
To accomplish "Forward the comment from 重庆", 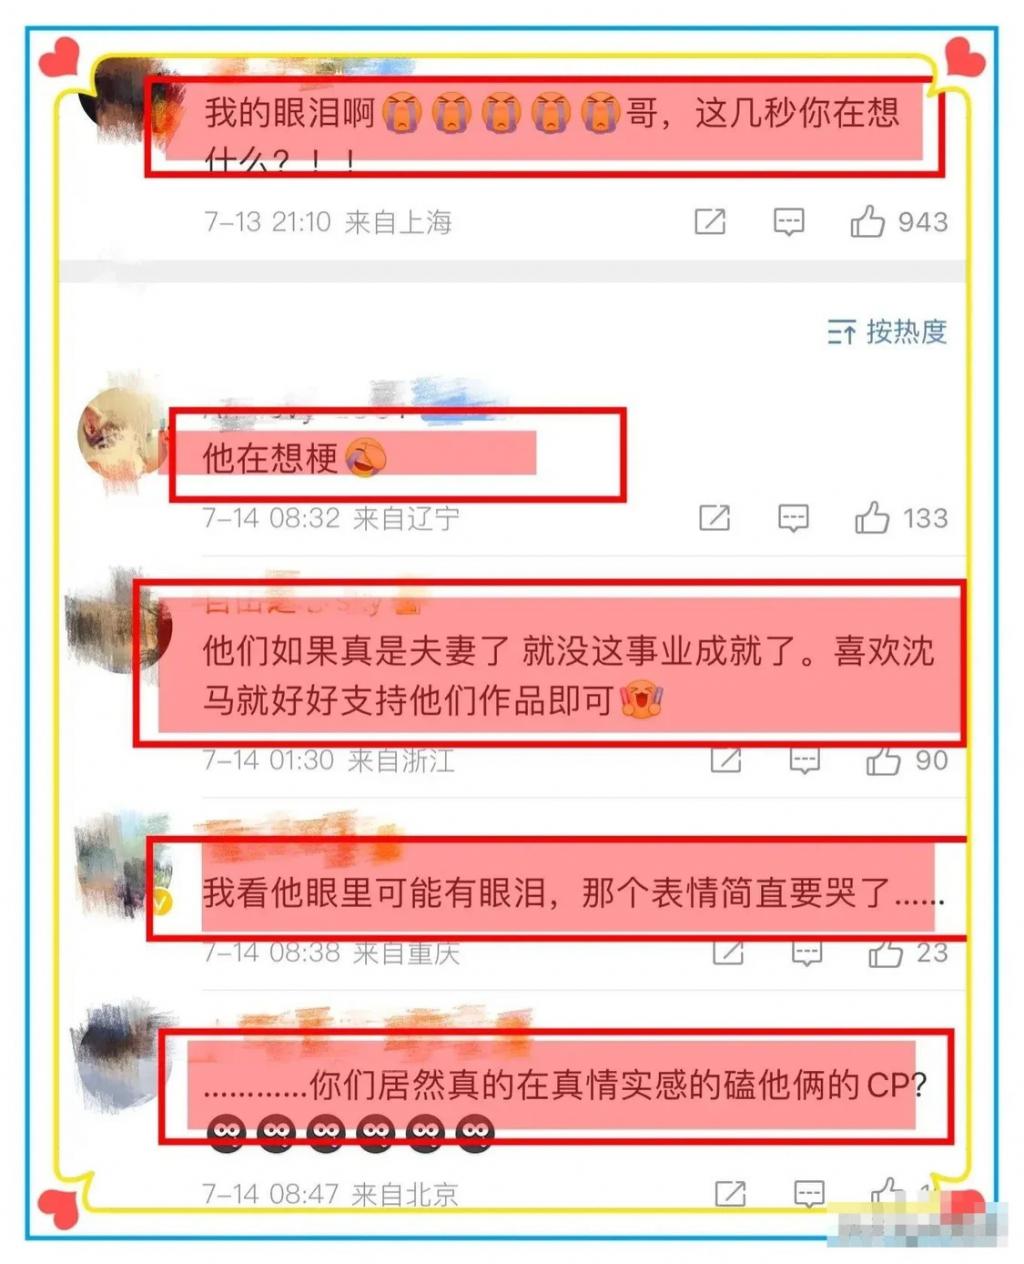I will [x=727, y=952].
